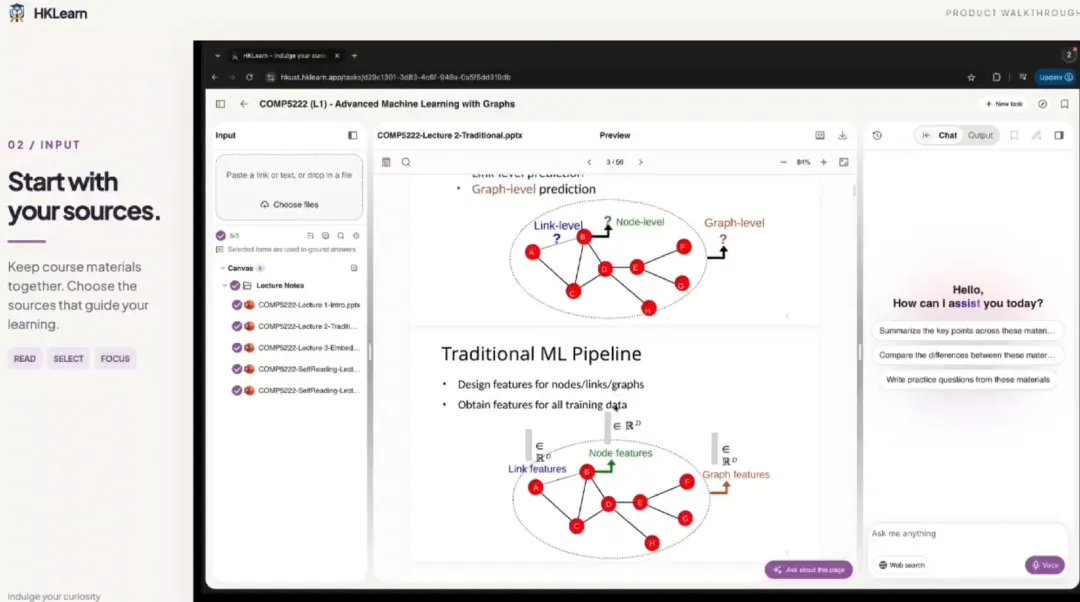Deselect COMP5222-Lecture 3-Embed checkbox
Image resolution: width=1080 pixels, height=602 pixels.
pyautogui.click(x=237, y=348)
